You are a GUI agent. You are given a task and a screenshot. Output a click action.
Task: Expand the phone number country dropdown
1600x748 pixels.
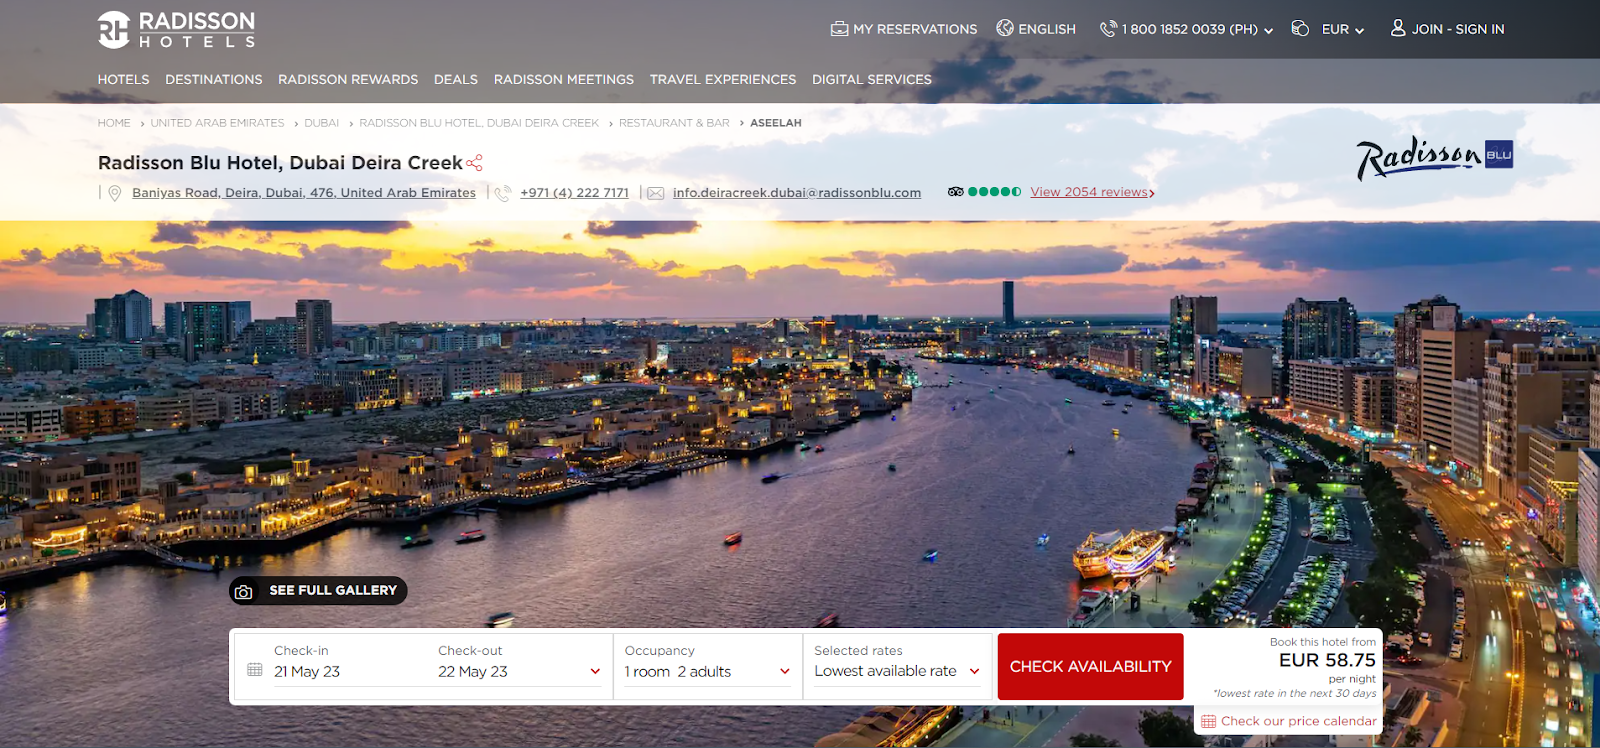tap(1268, 31)
